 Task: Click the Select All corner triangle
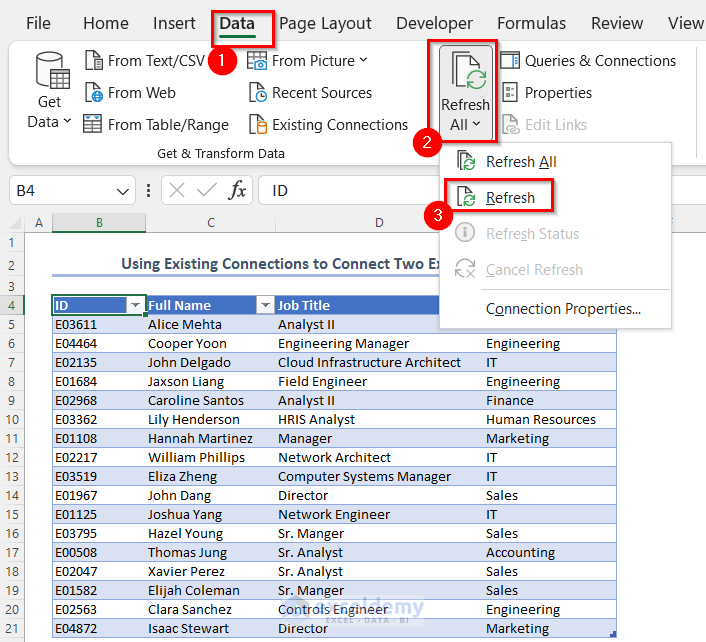(x=15, y=223)
